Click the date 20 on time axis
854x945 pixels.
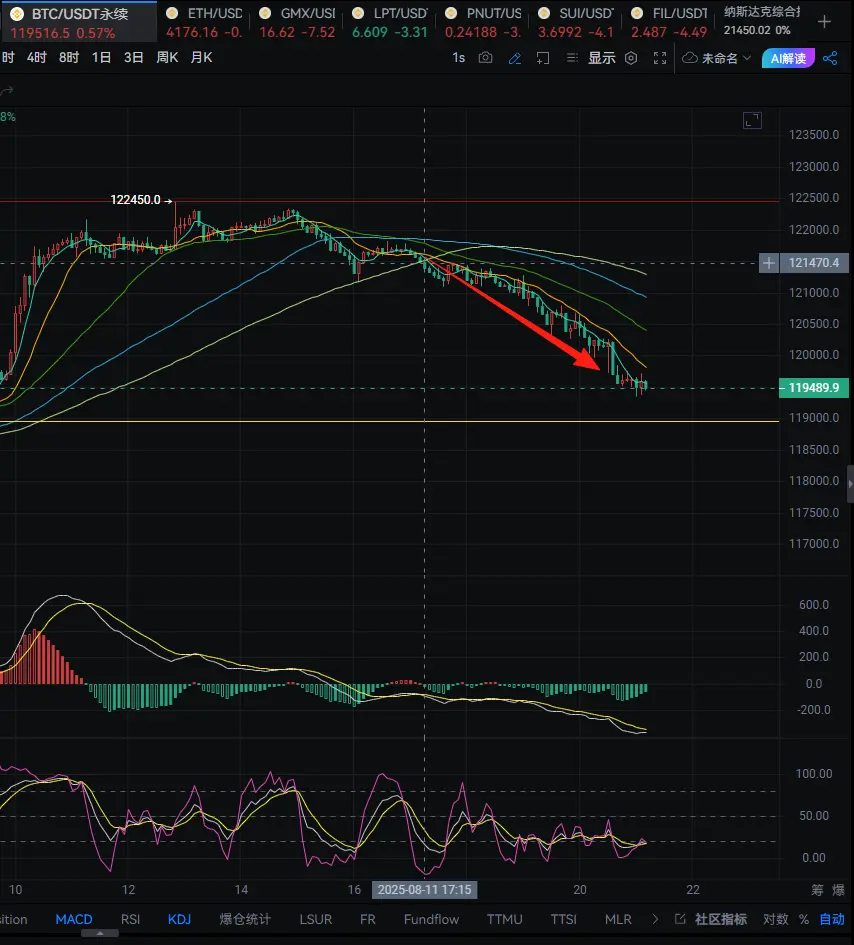pyautogui.click(x=580, y=890)
